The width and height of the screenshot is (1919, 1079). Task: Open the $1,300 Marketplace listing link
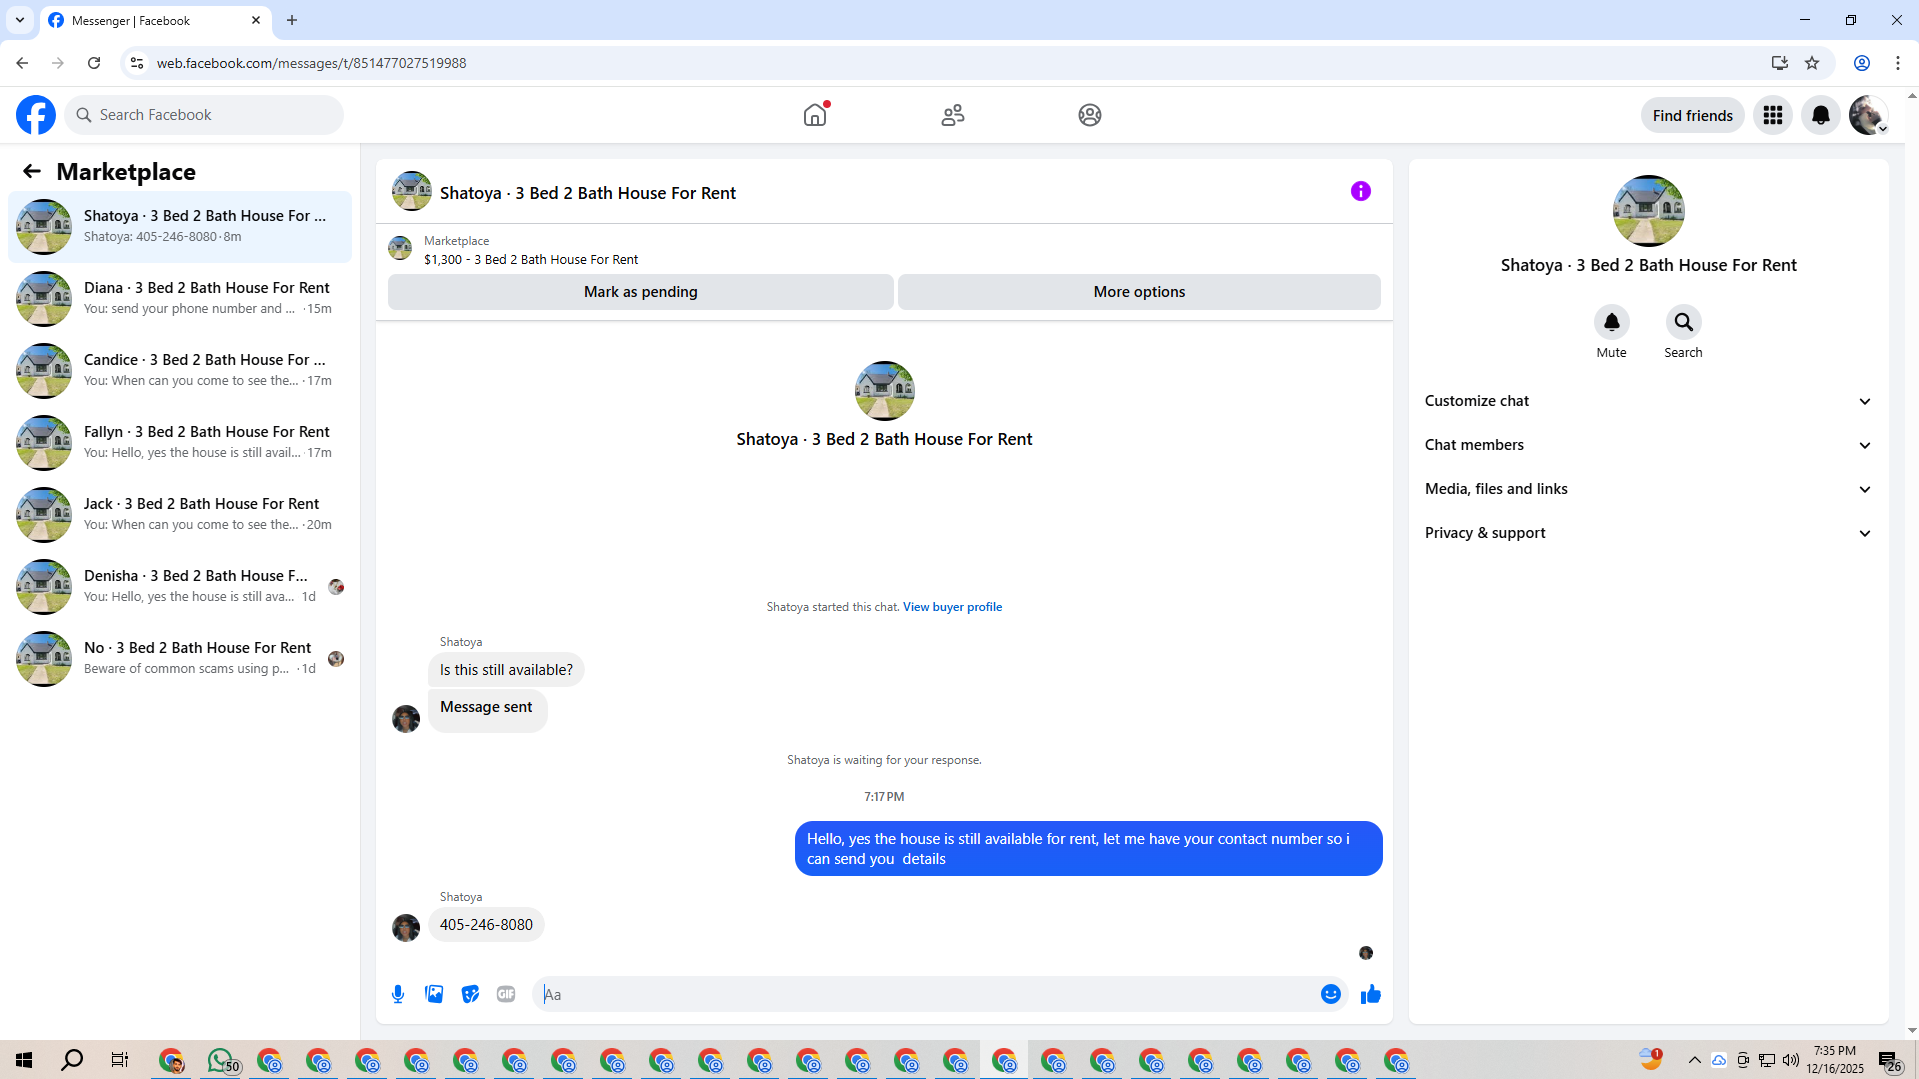pyautogui.click(x=531, y=259)
